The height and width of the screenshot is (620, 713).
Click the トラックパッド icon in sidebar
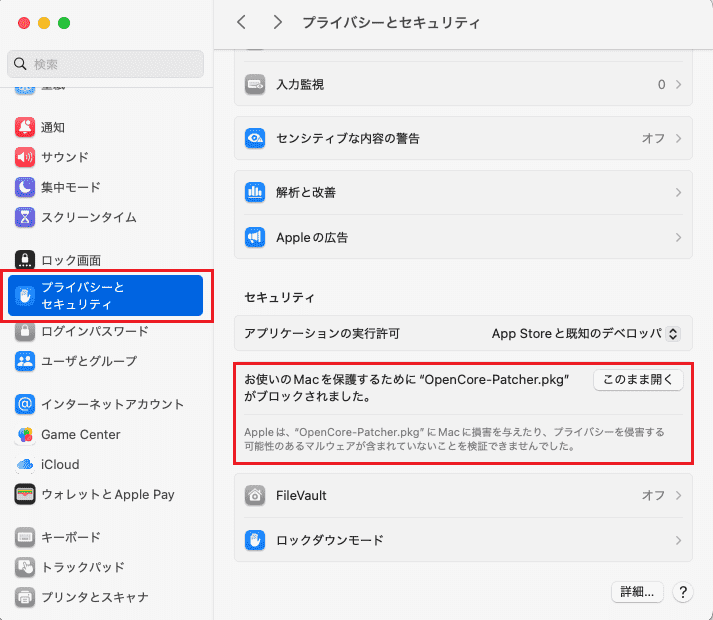pos(25,567)
